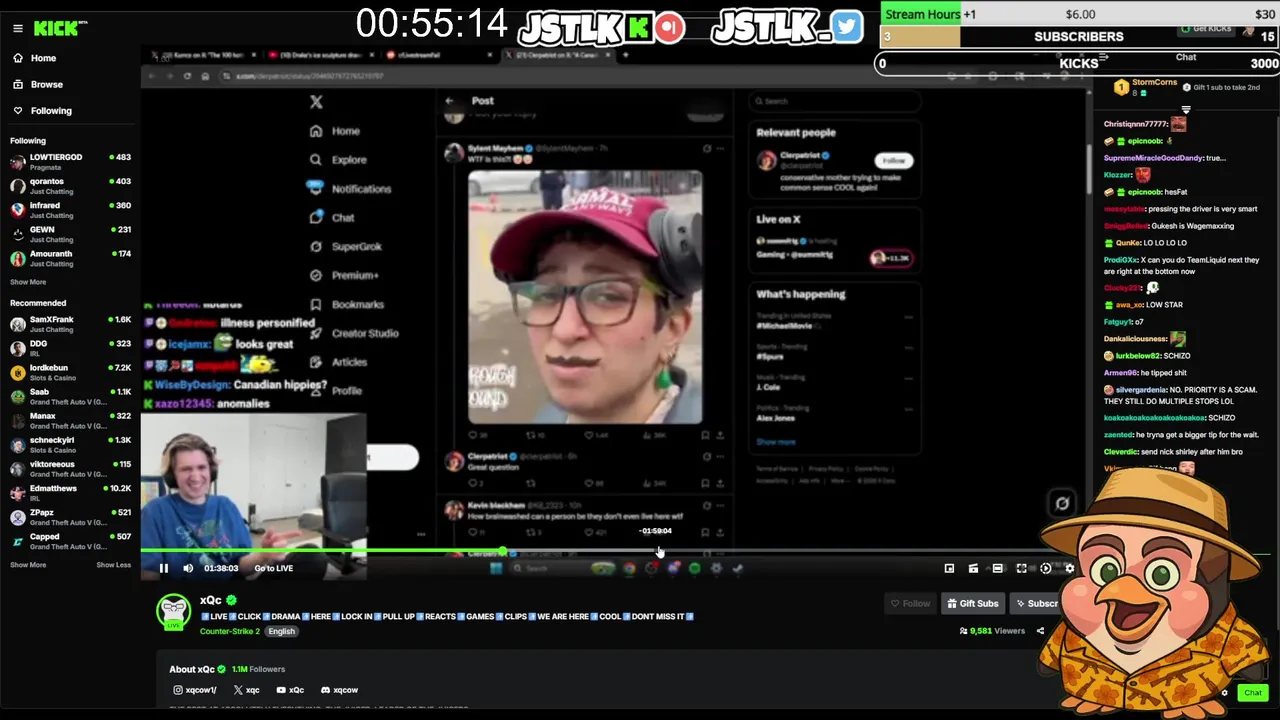Open xQc's Discord link xqcow
This screenshot has width=1280, height=720.
[339, 690]
